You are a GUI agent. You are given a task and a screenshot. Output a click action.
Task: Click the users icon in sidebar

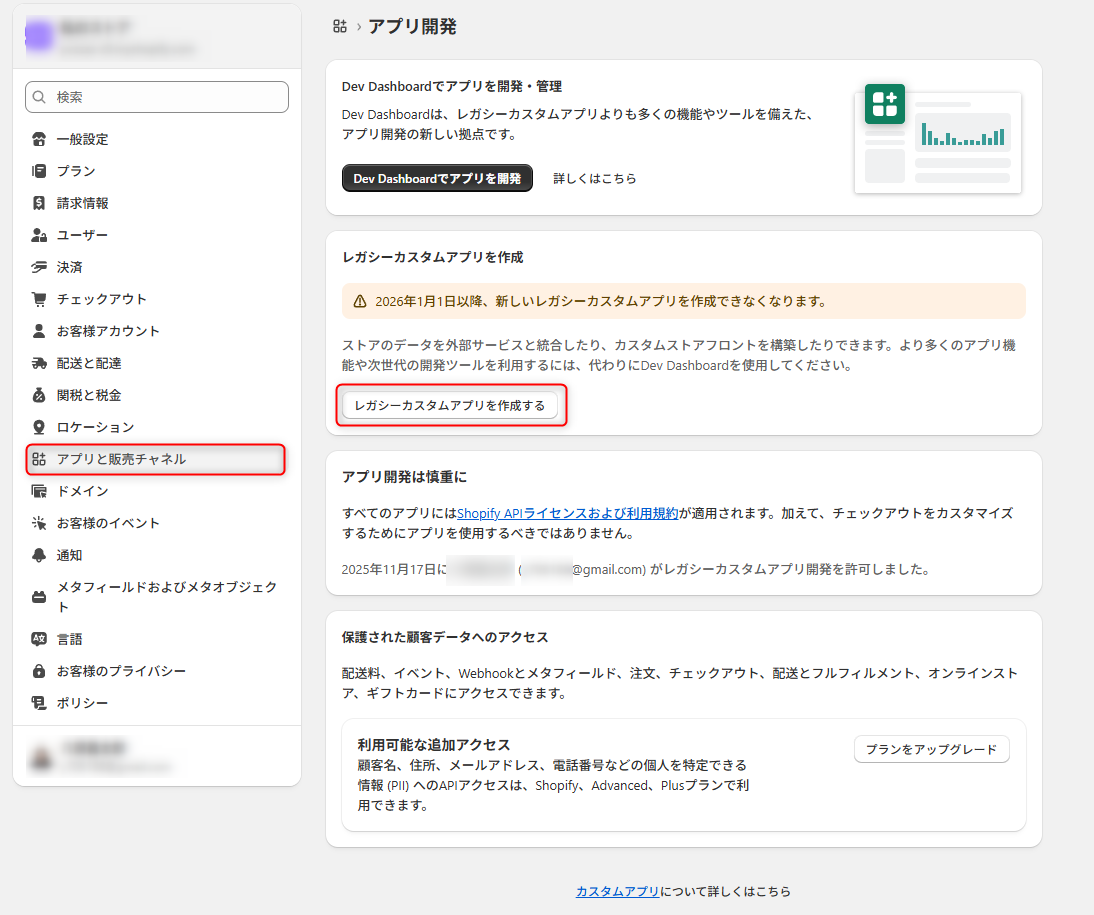[x=39, y=235]
